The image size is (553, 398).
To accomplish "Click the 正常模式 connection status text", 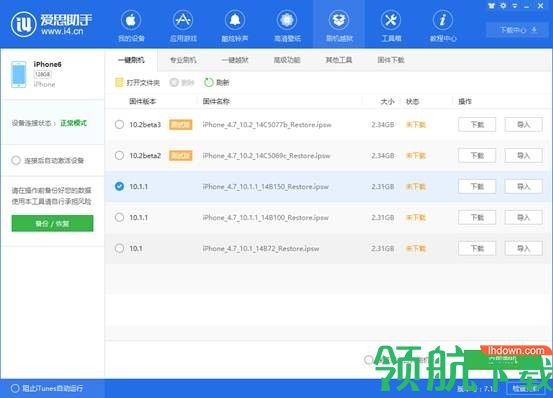I will (73, 123).
